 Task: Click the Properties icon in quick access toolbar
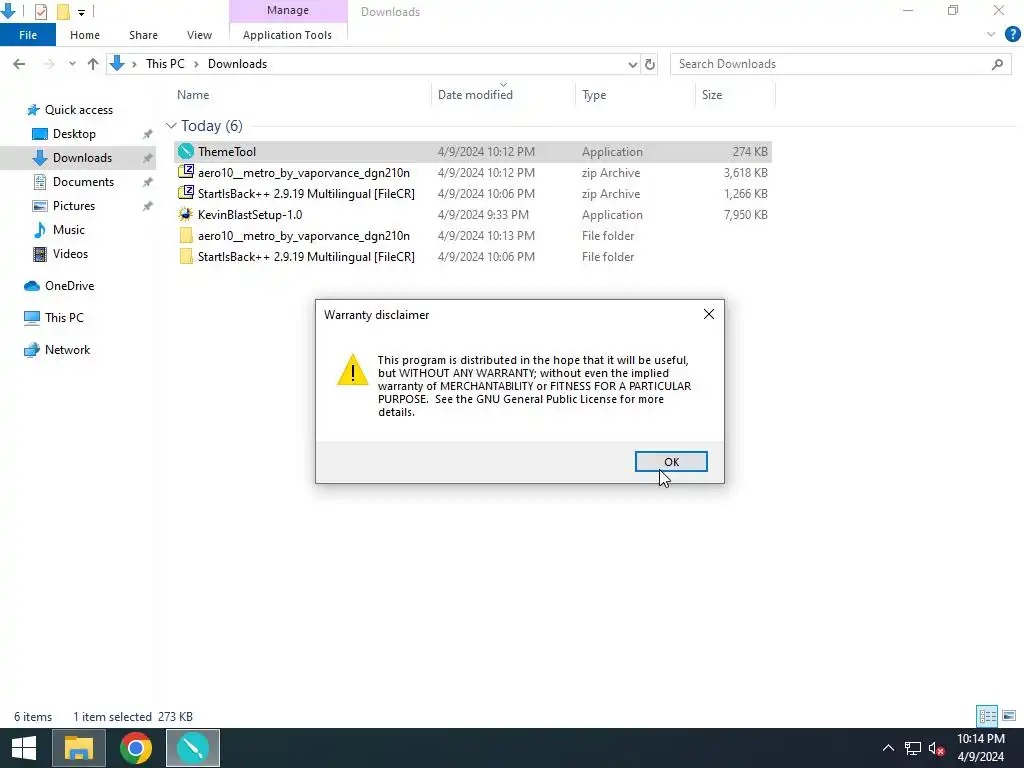[x=40, y=11]
